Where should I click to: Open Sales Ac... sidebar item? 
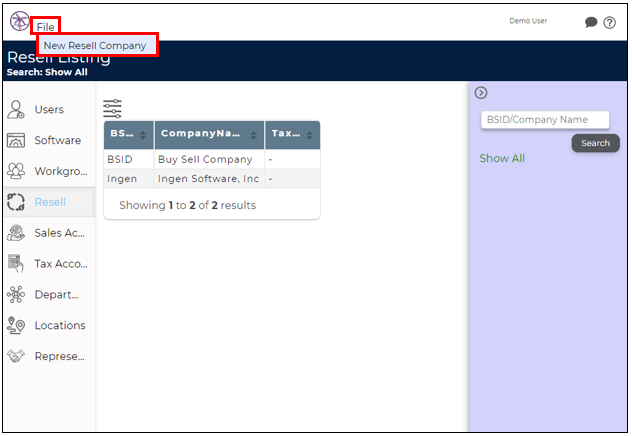click(x=60, y=233)
